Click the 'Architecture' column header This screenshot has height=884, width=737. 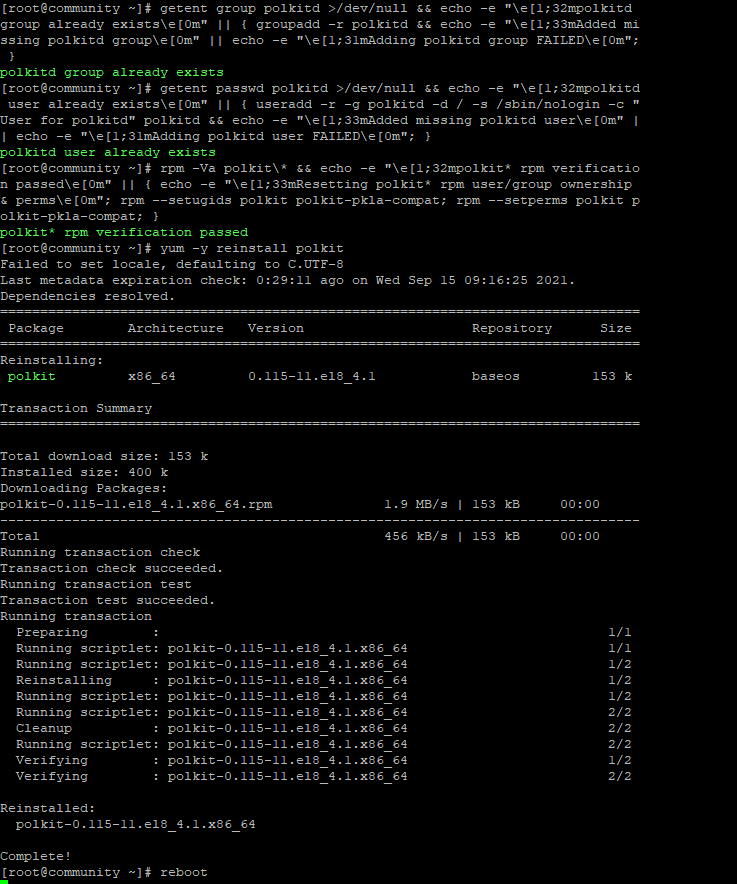pyautogui.click(x=175, y=328)
